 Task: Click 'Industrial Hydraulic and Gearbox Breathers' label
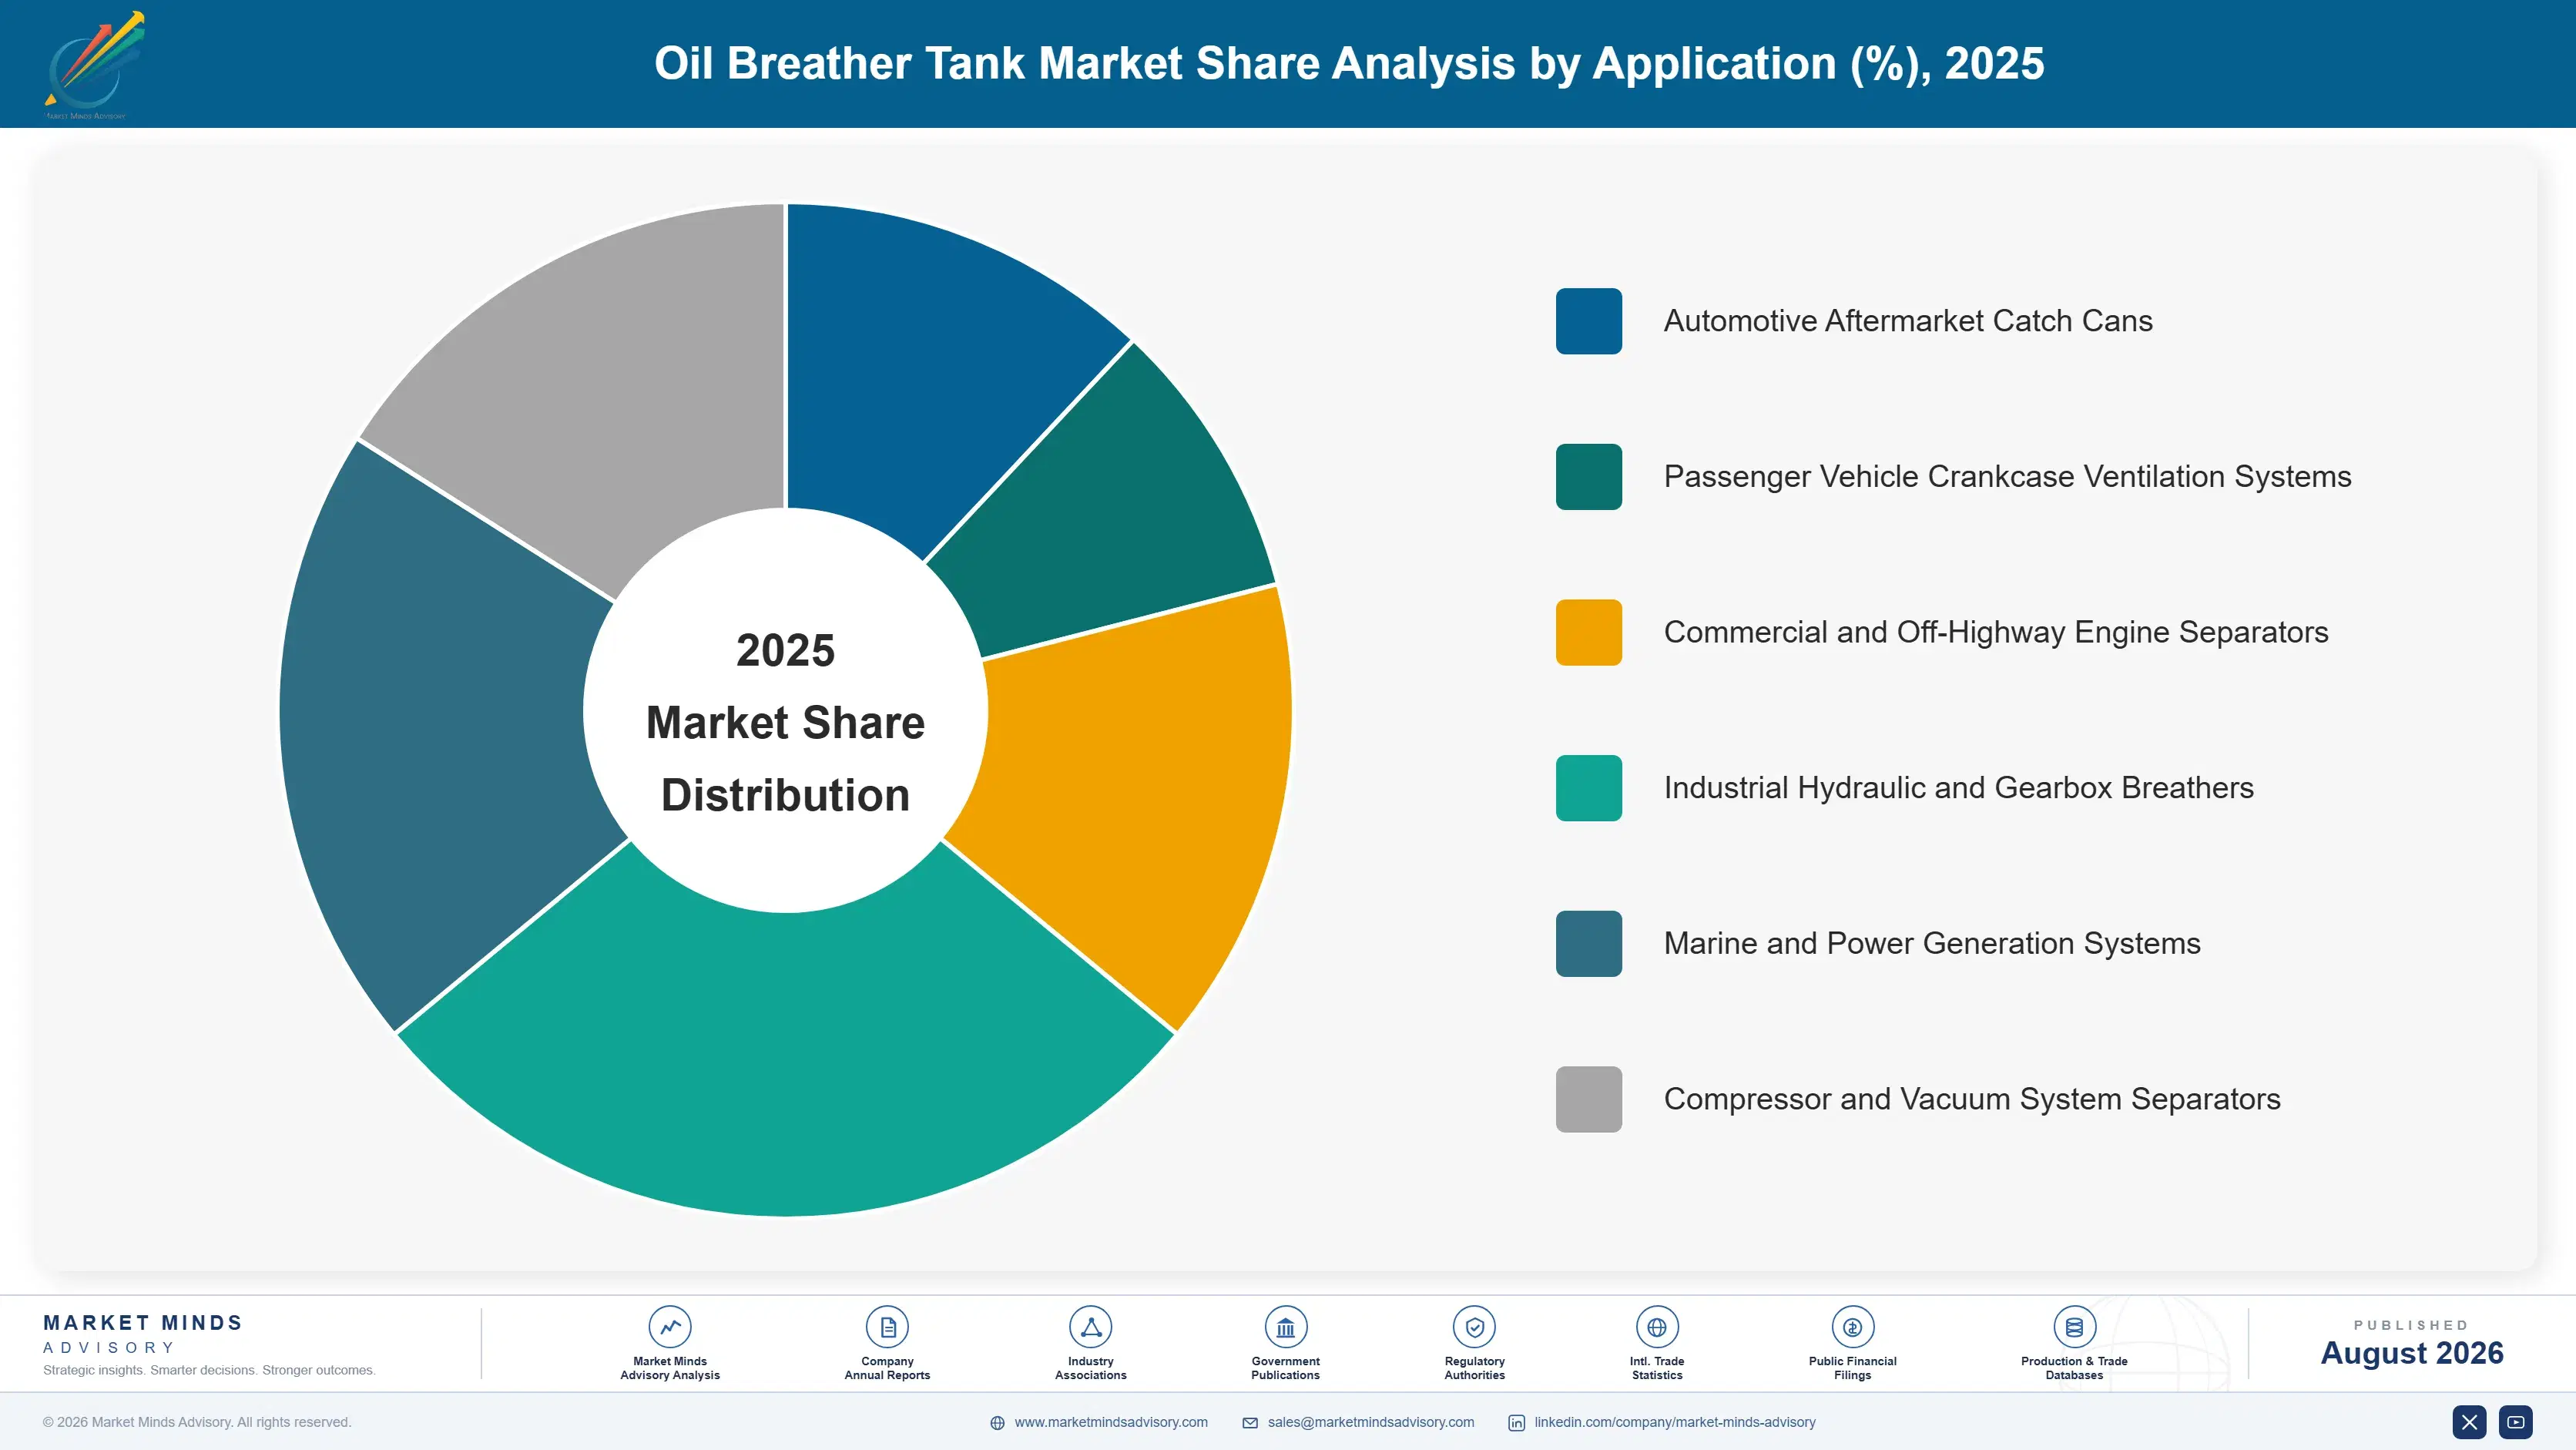click(x=1958, y=788)
